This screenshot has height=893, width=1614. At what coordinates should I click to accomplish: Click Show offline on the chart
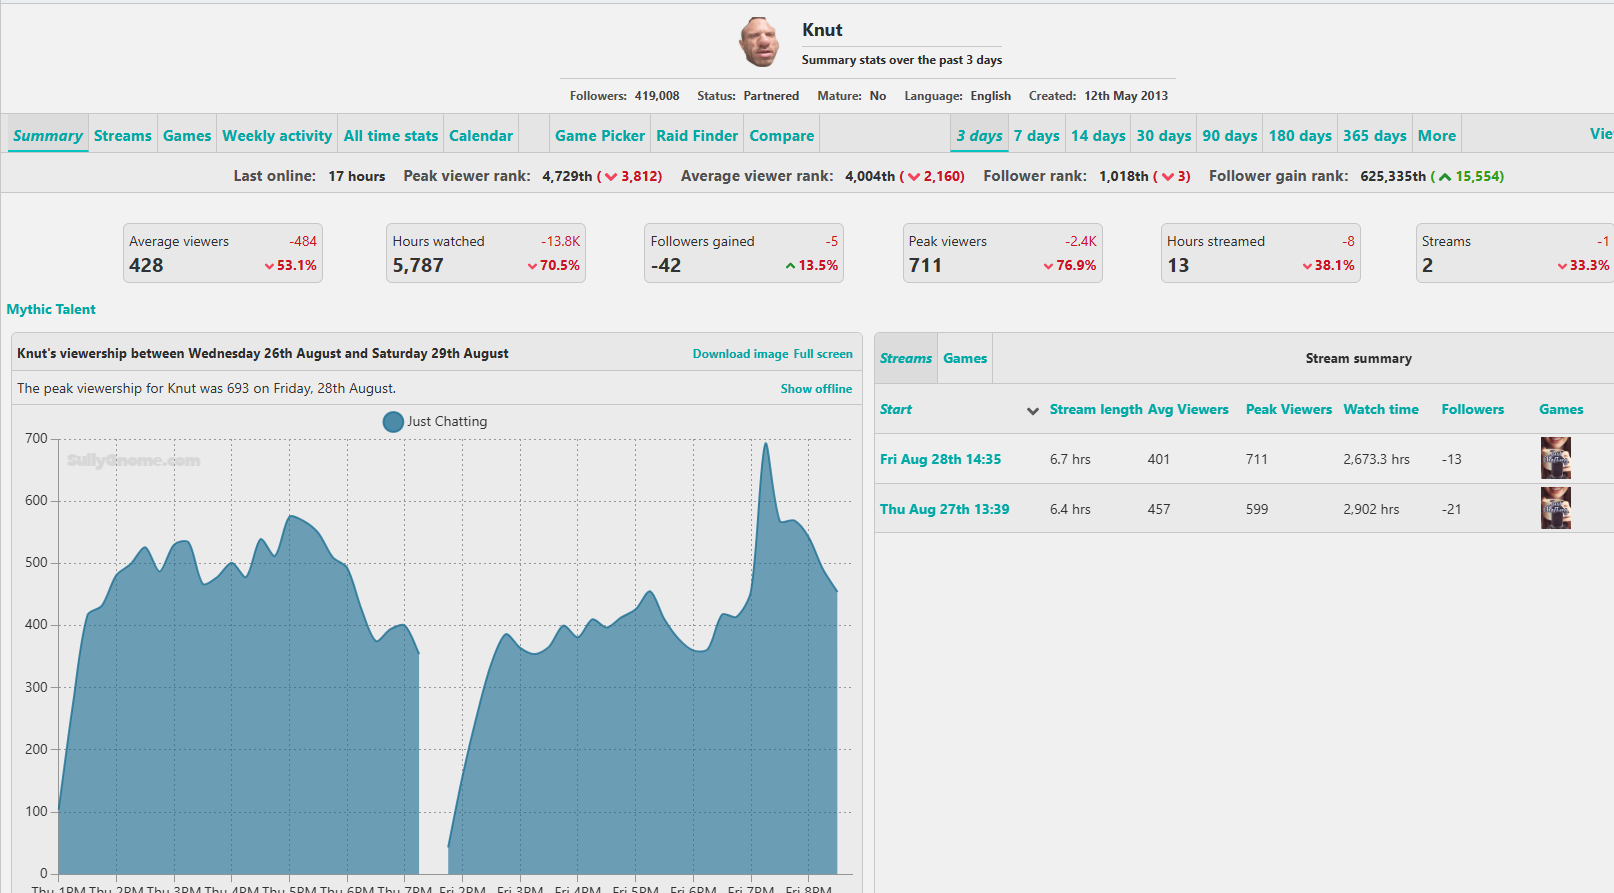pyautogui.click(x=816, y=389)
